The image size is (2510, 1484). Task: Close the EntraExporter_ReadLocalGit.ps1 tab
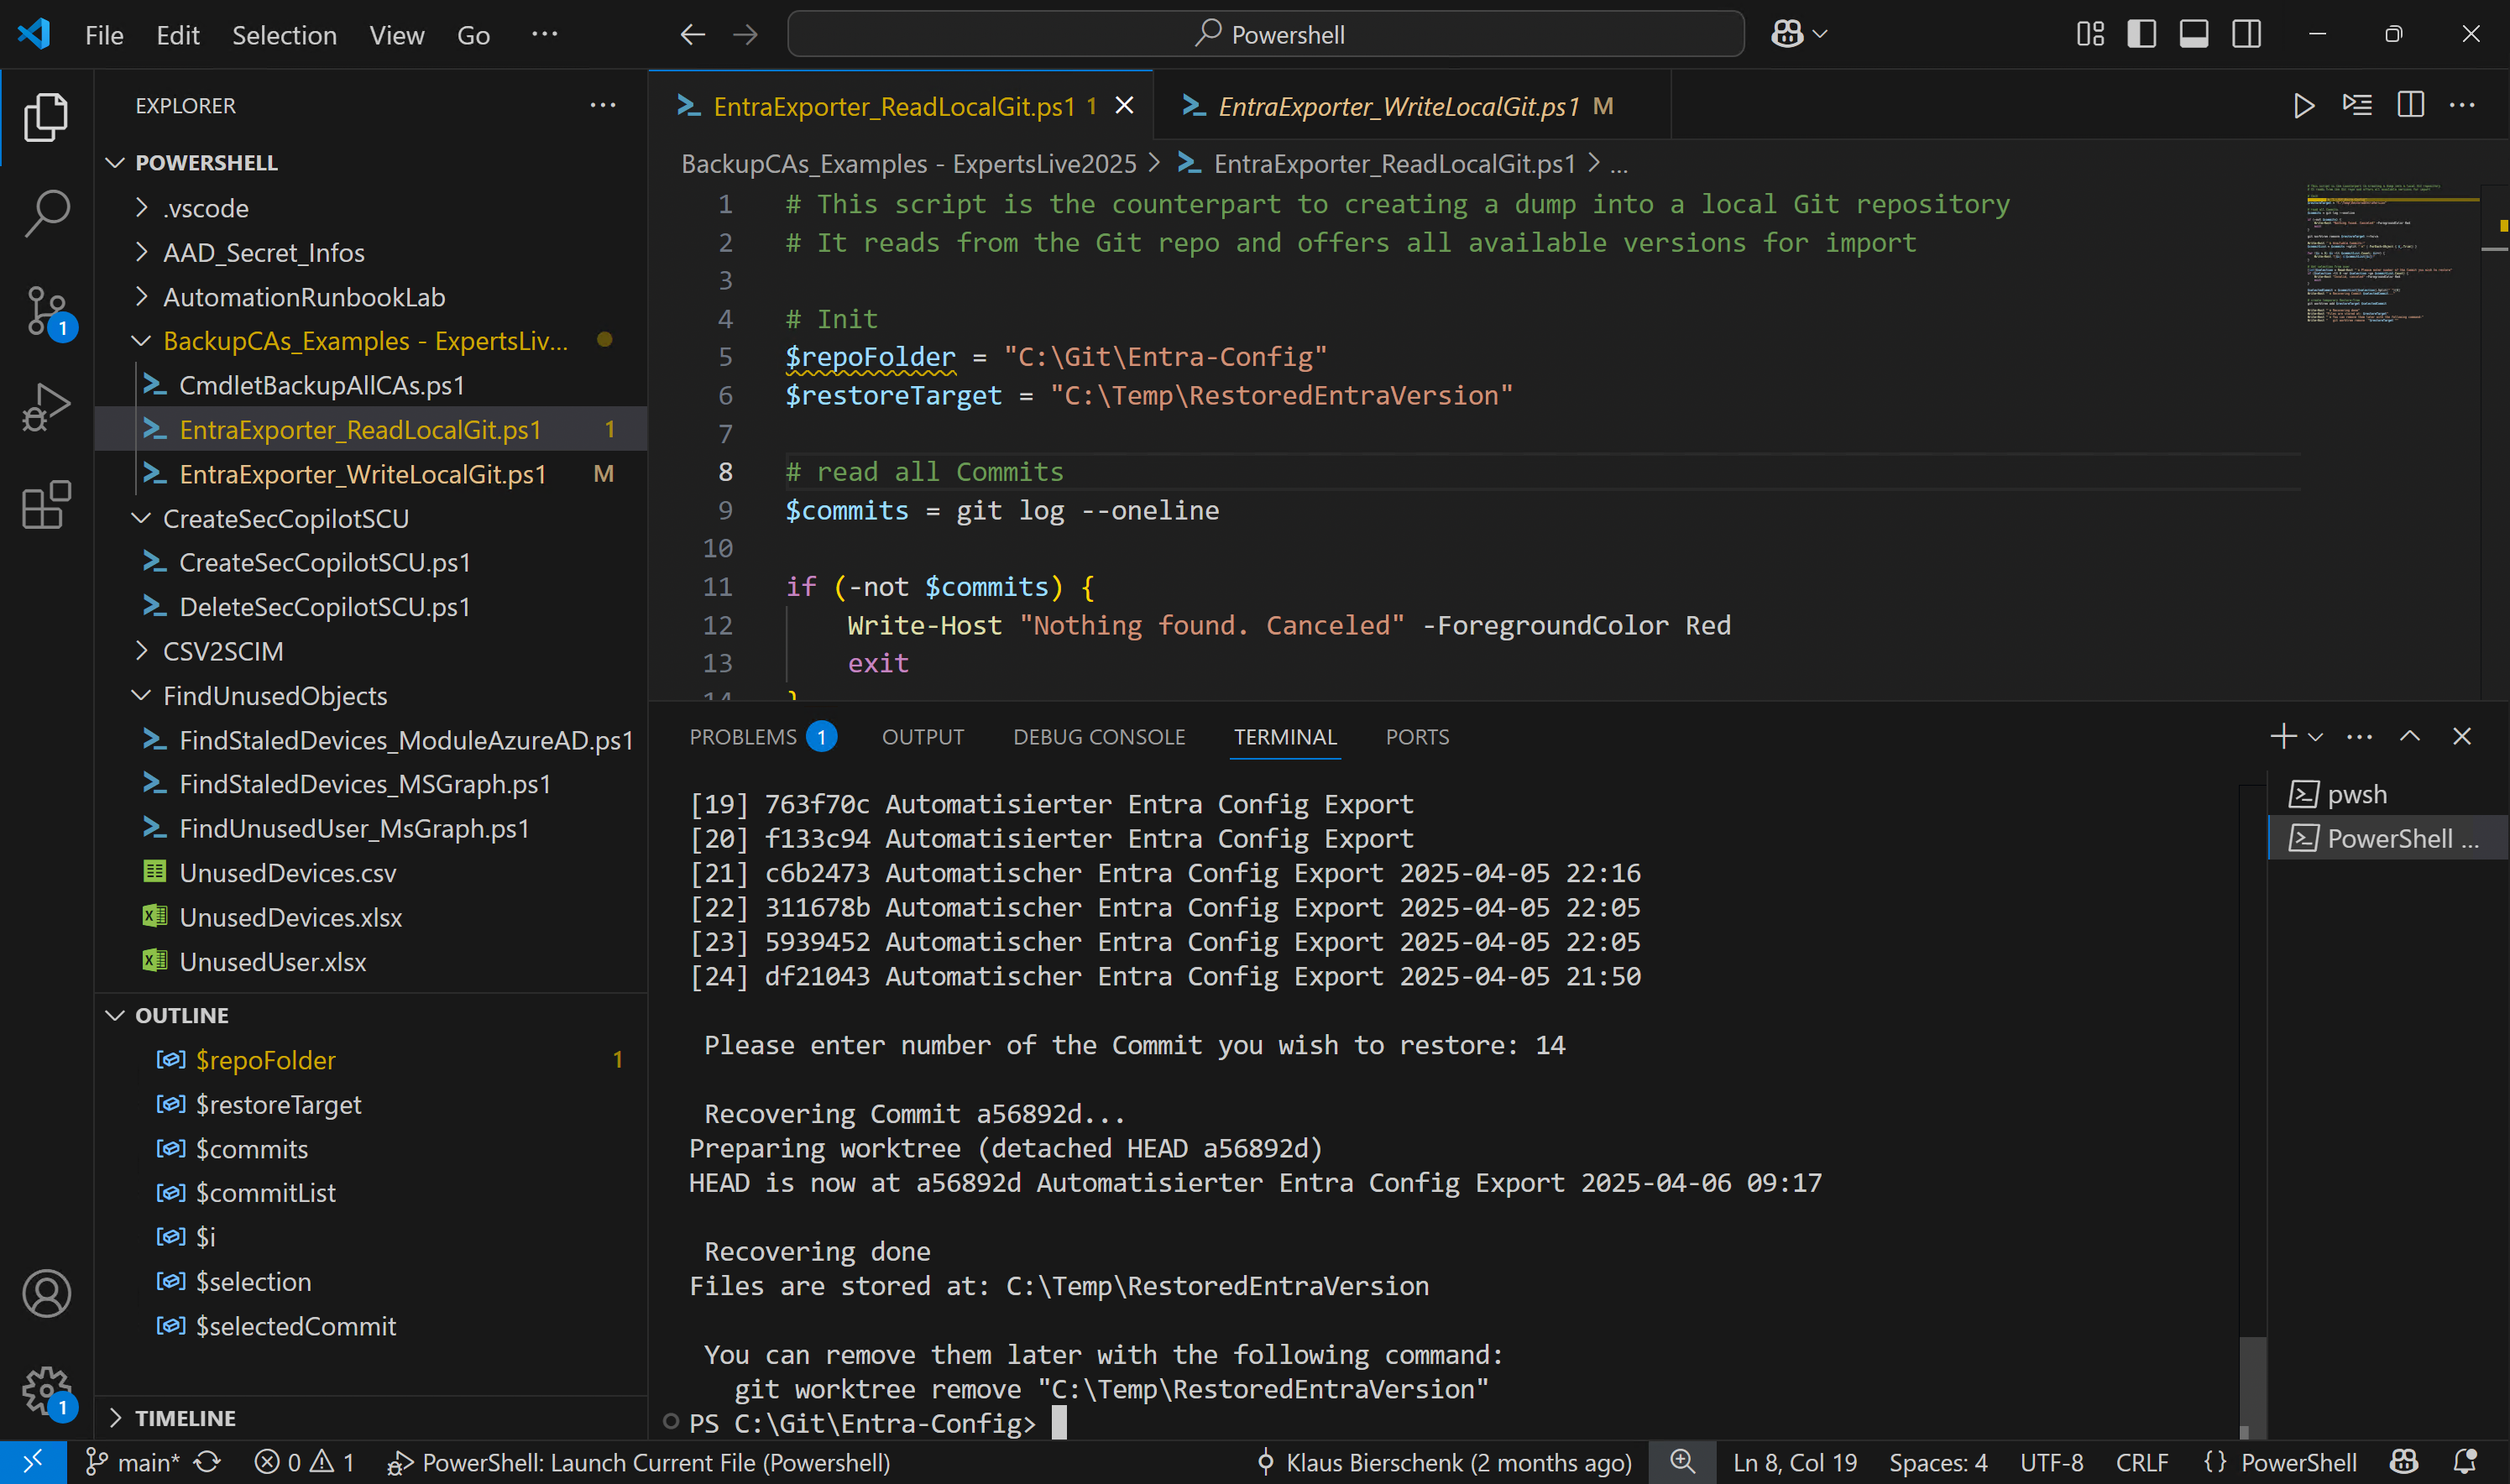tap(1124, 106)
